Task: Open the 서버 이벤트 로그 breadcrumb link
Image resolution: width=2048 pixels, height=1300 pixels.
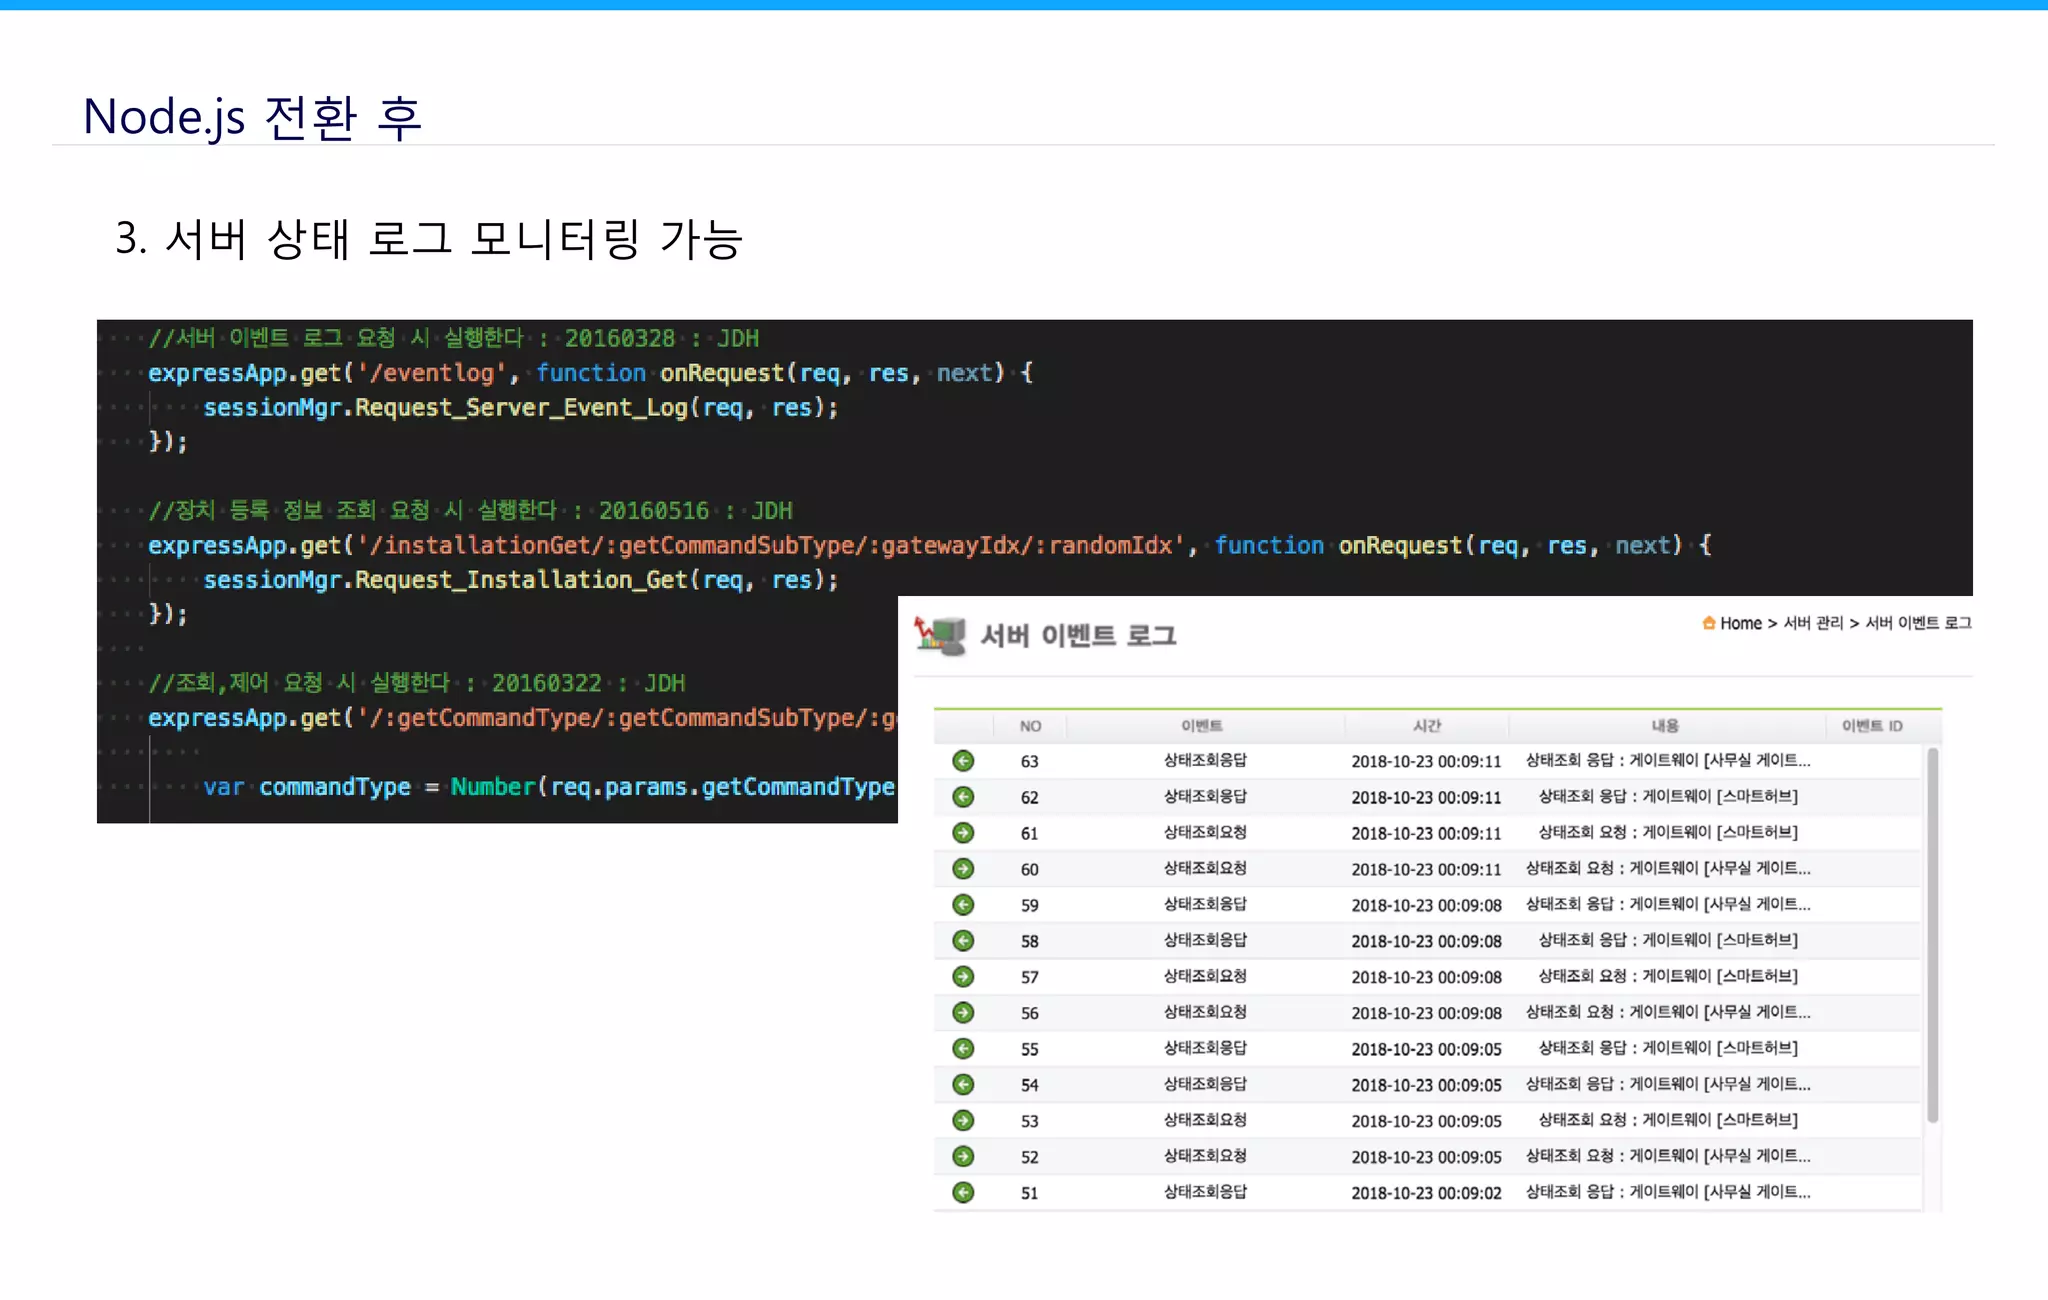Action: point(1918,623)
